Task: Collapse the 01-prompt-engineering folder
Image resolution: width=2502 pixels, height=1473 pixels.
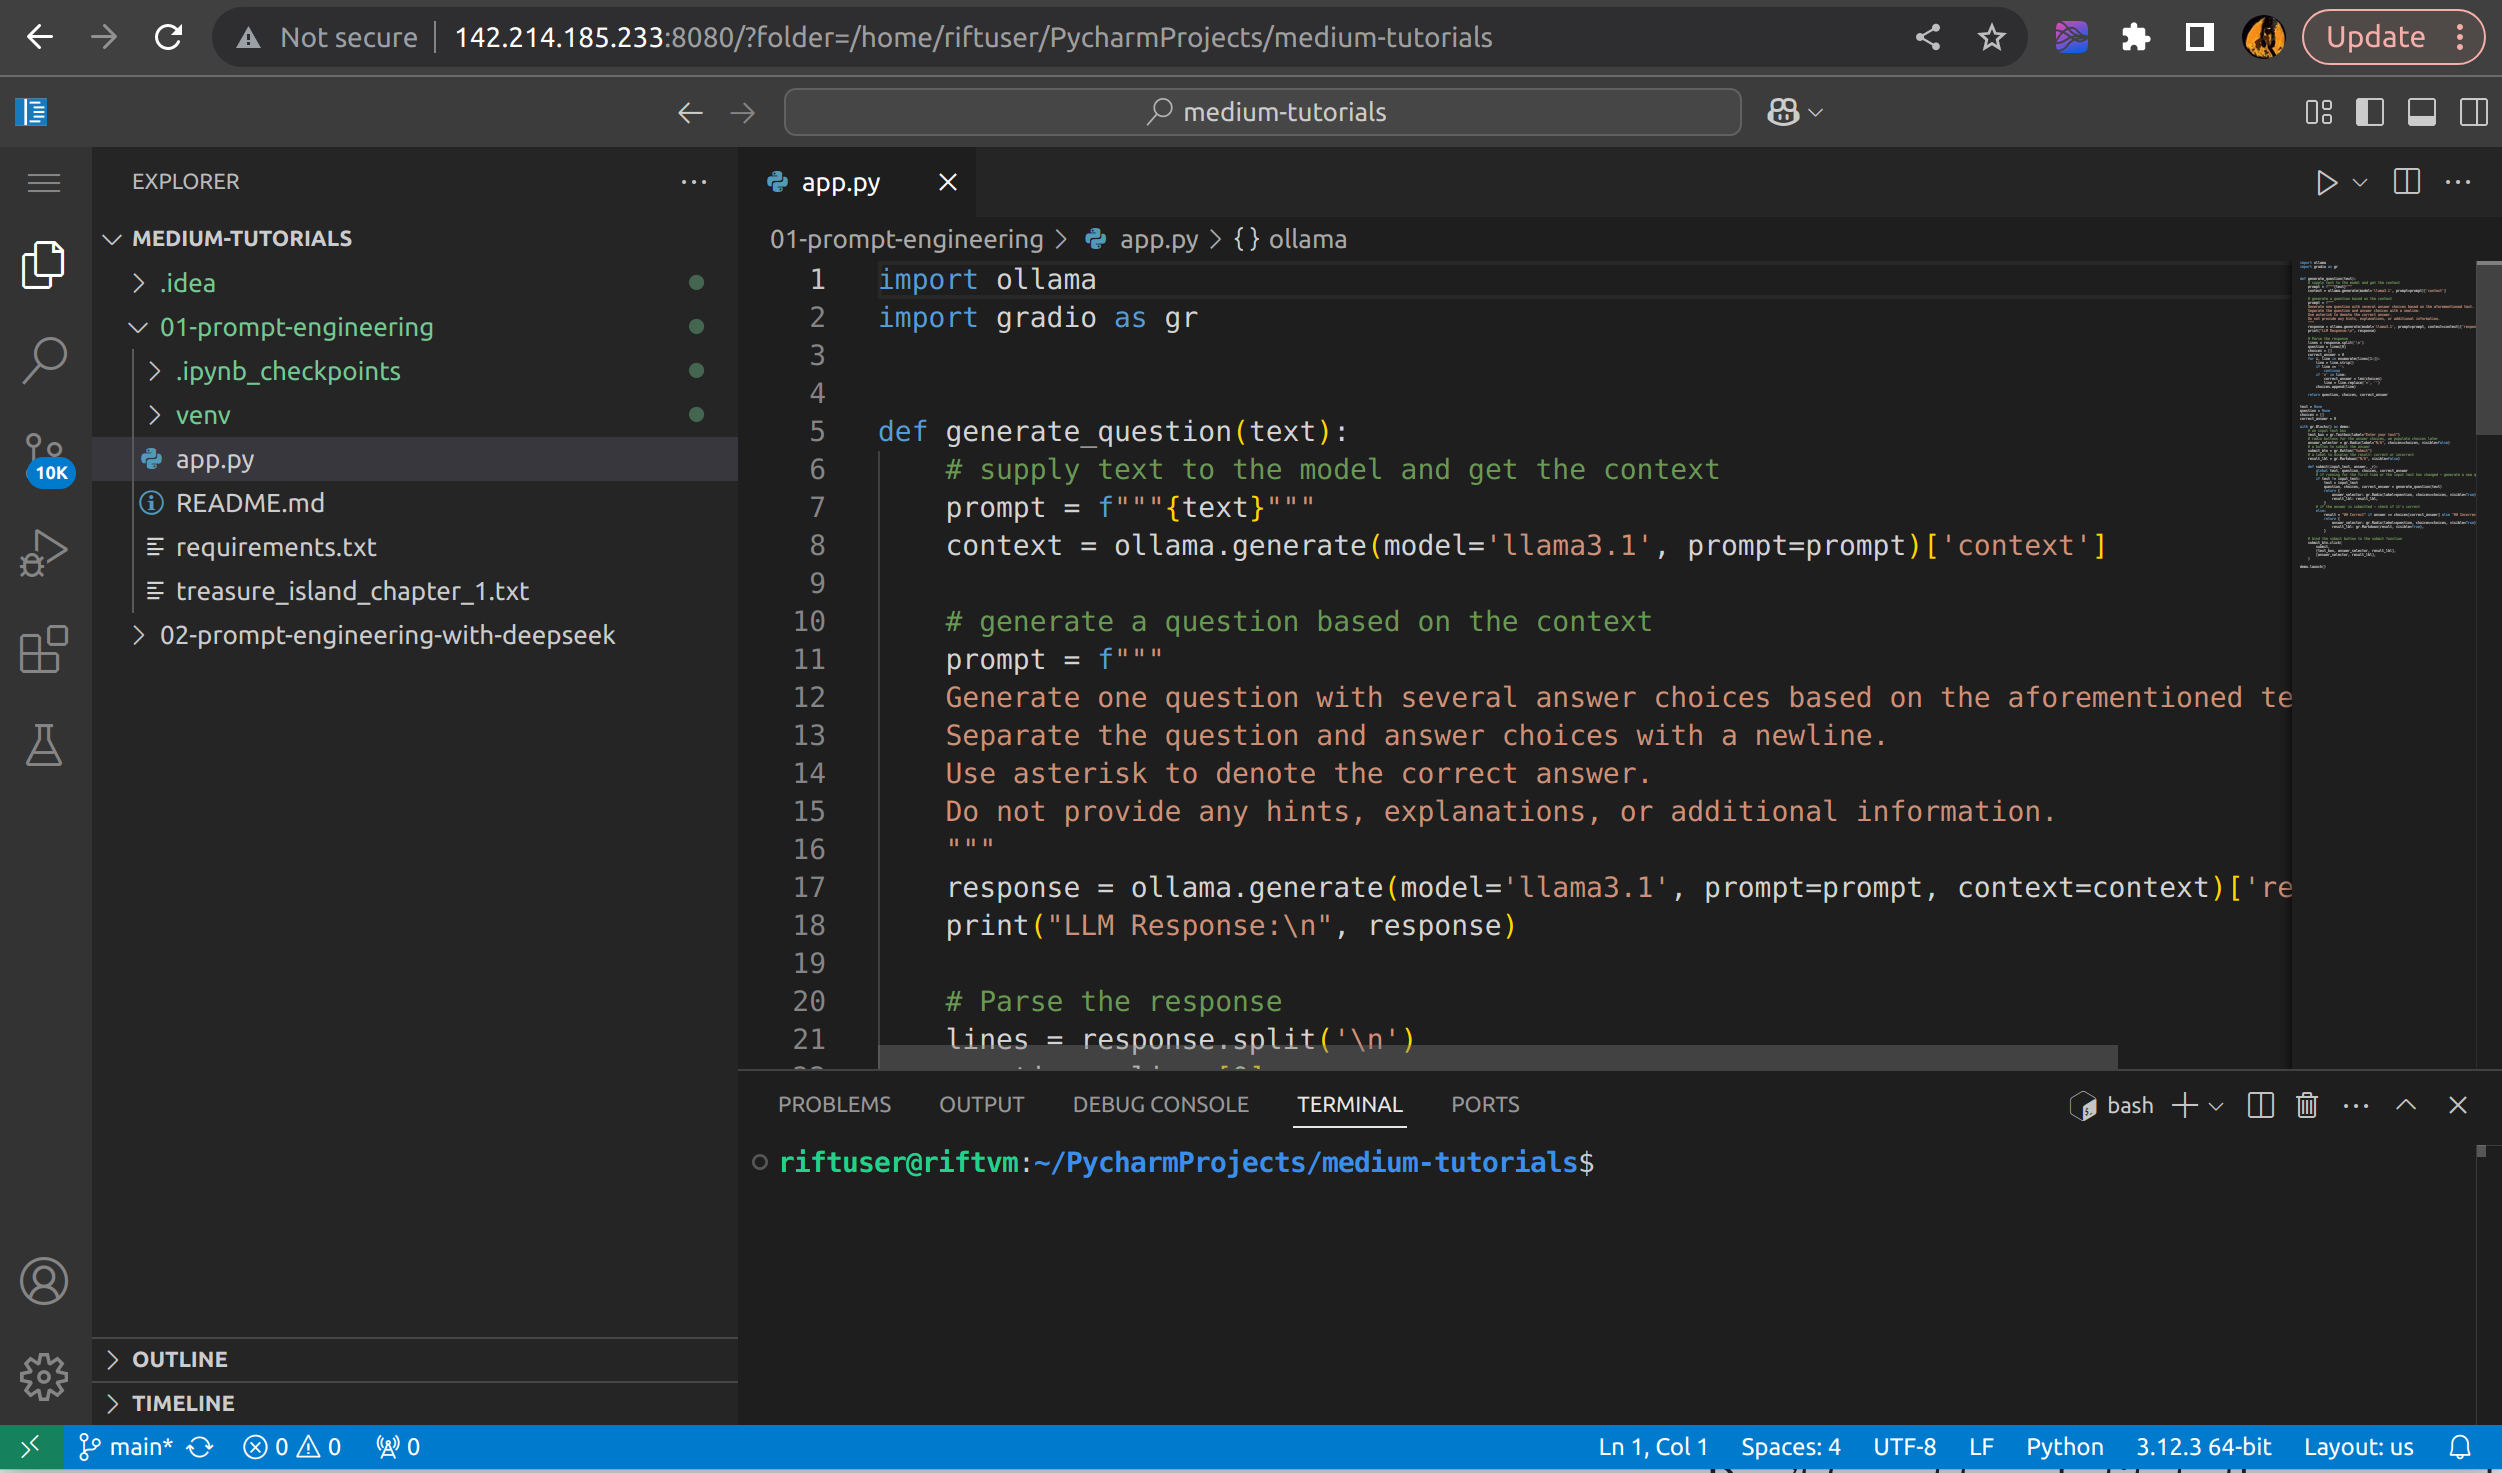Action: pyautogui.click(x=296, y=327)
